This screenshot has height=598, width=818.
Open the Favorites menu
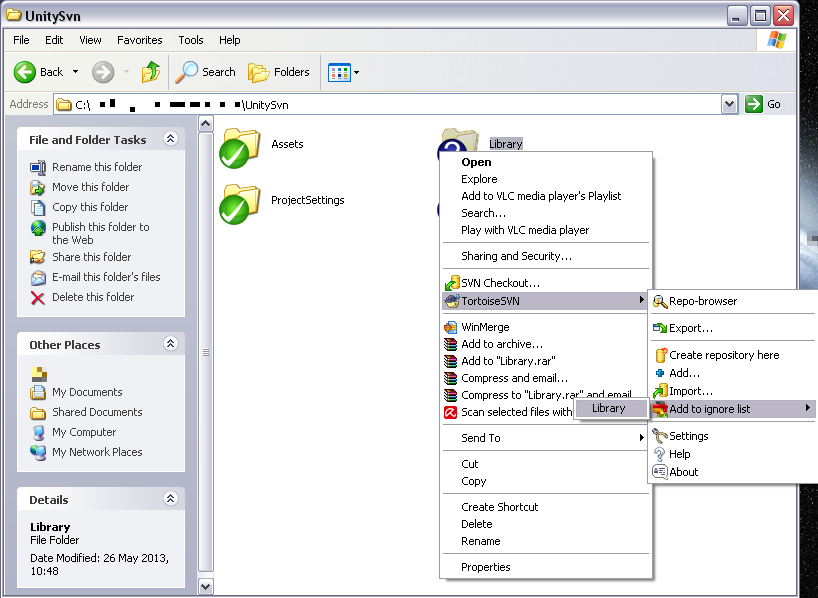(139, 40)
